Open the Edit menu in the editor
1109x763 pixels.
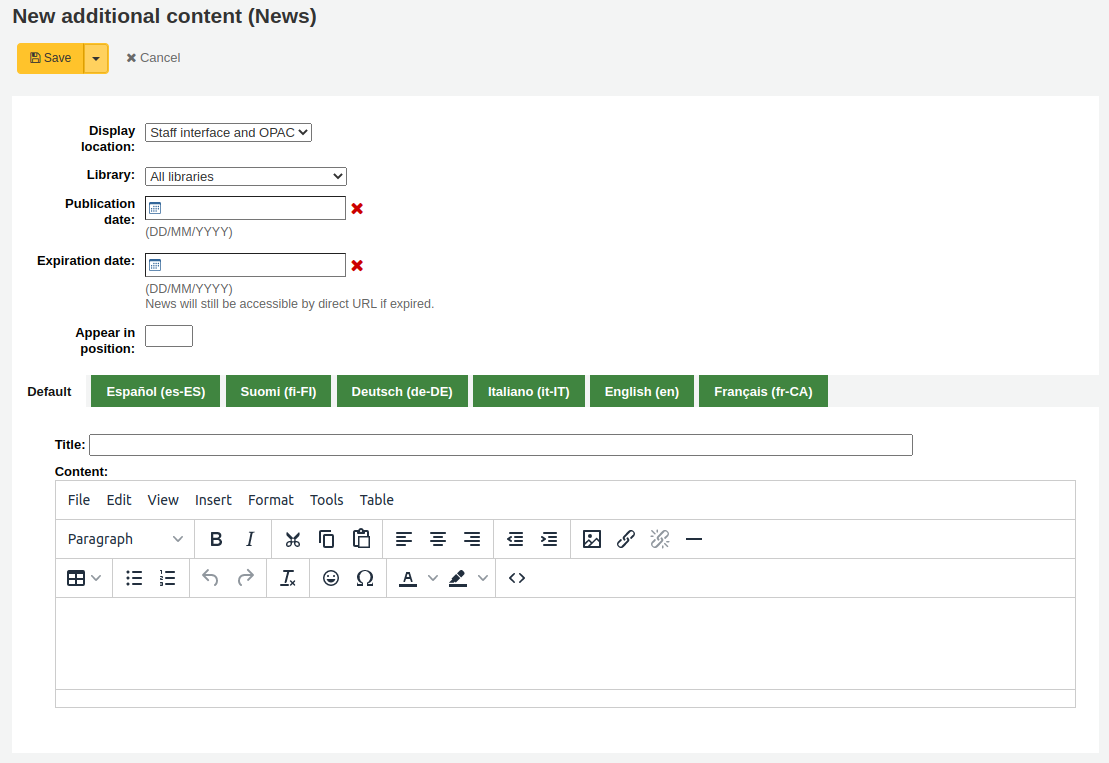tap(119, 500)
